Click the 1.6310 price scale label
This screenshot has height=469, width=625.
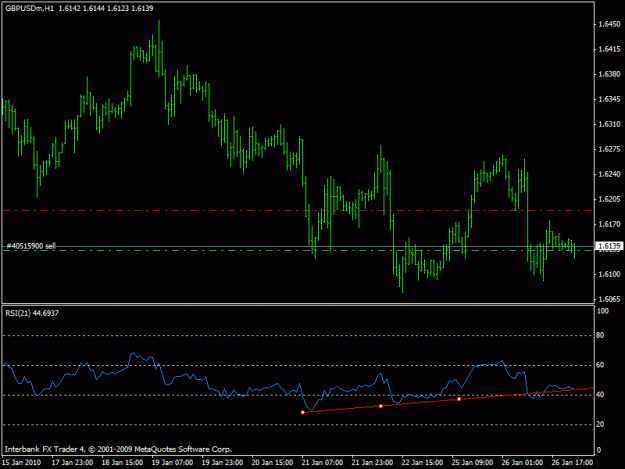(x=609, y=124)
